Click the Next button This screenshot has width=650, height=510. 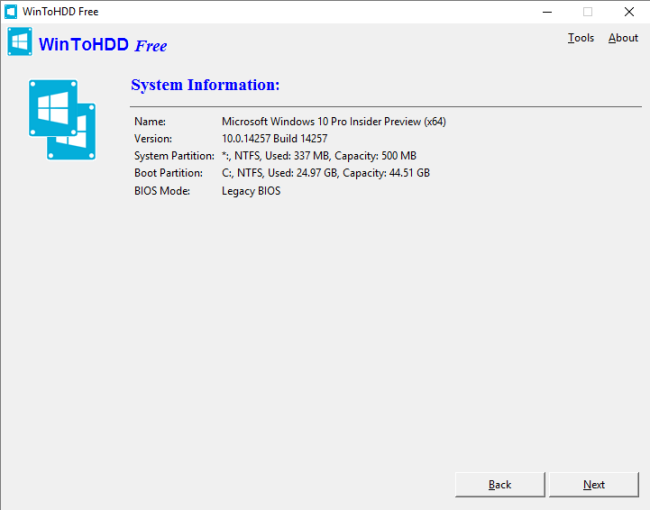tap(594, 484)
